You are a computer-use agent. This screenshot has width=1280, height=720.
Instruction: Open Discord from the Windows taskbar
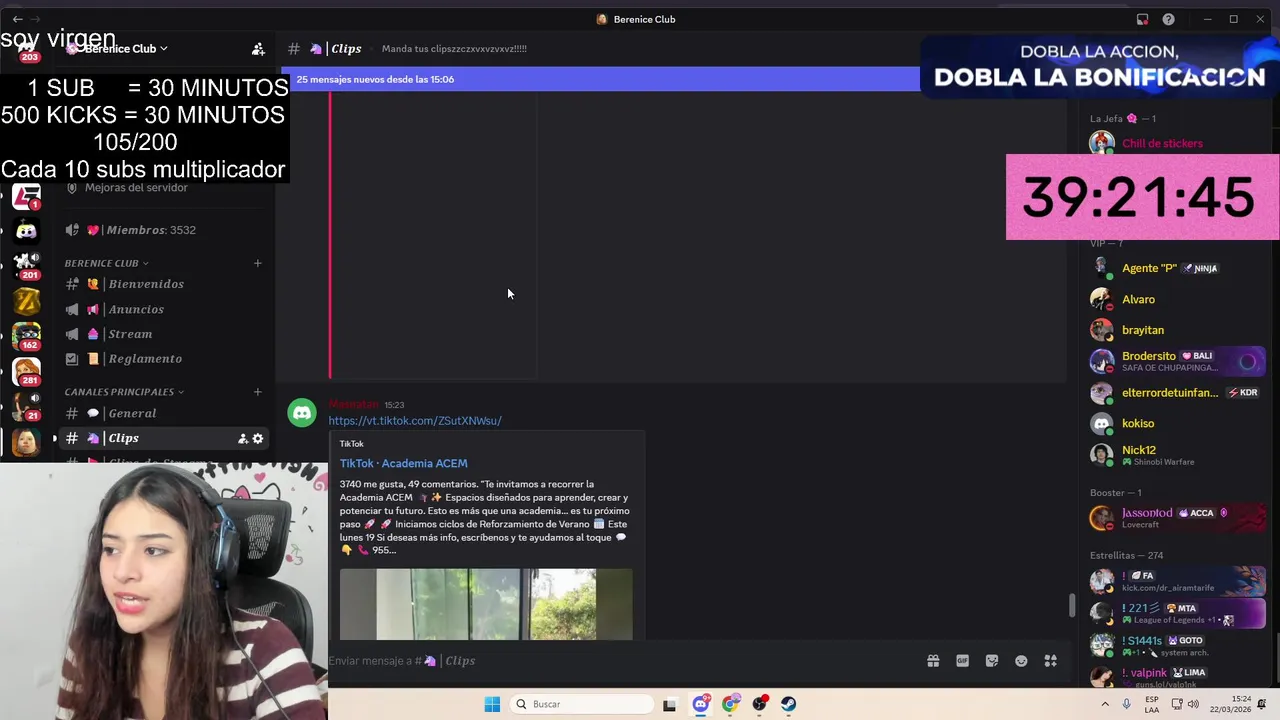coord(701,704)
